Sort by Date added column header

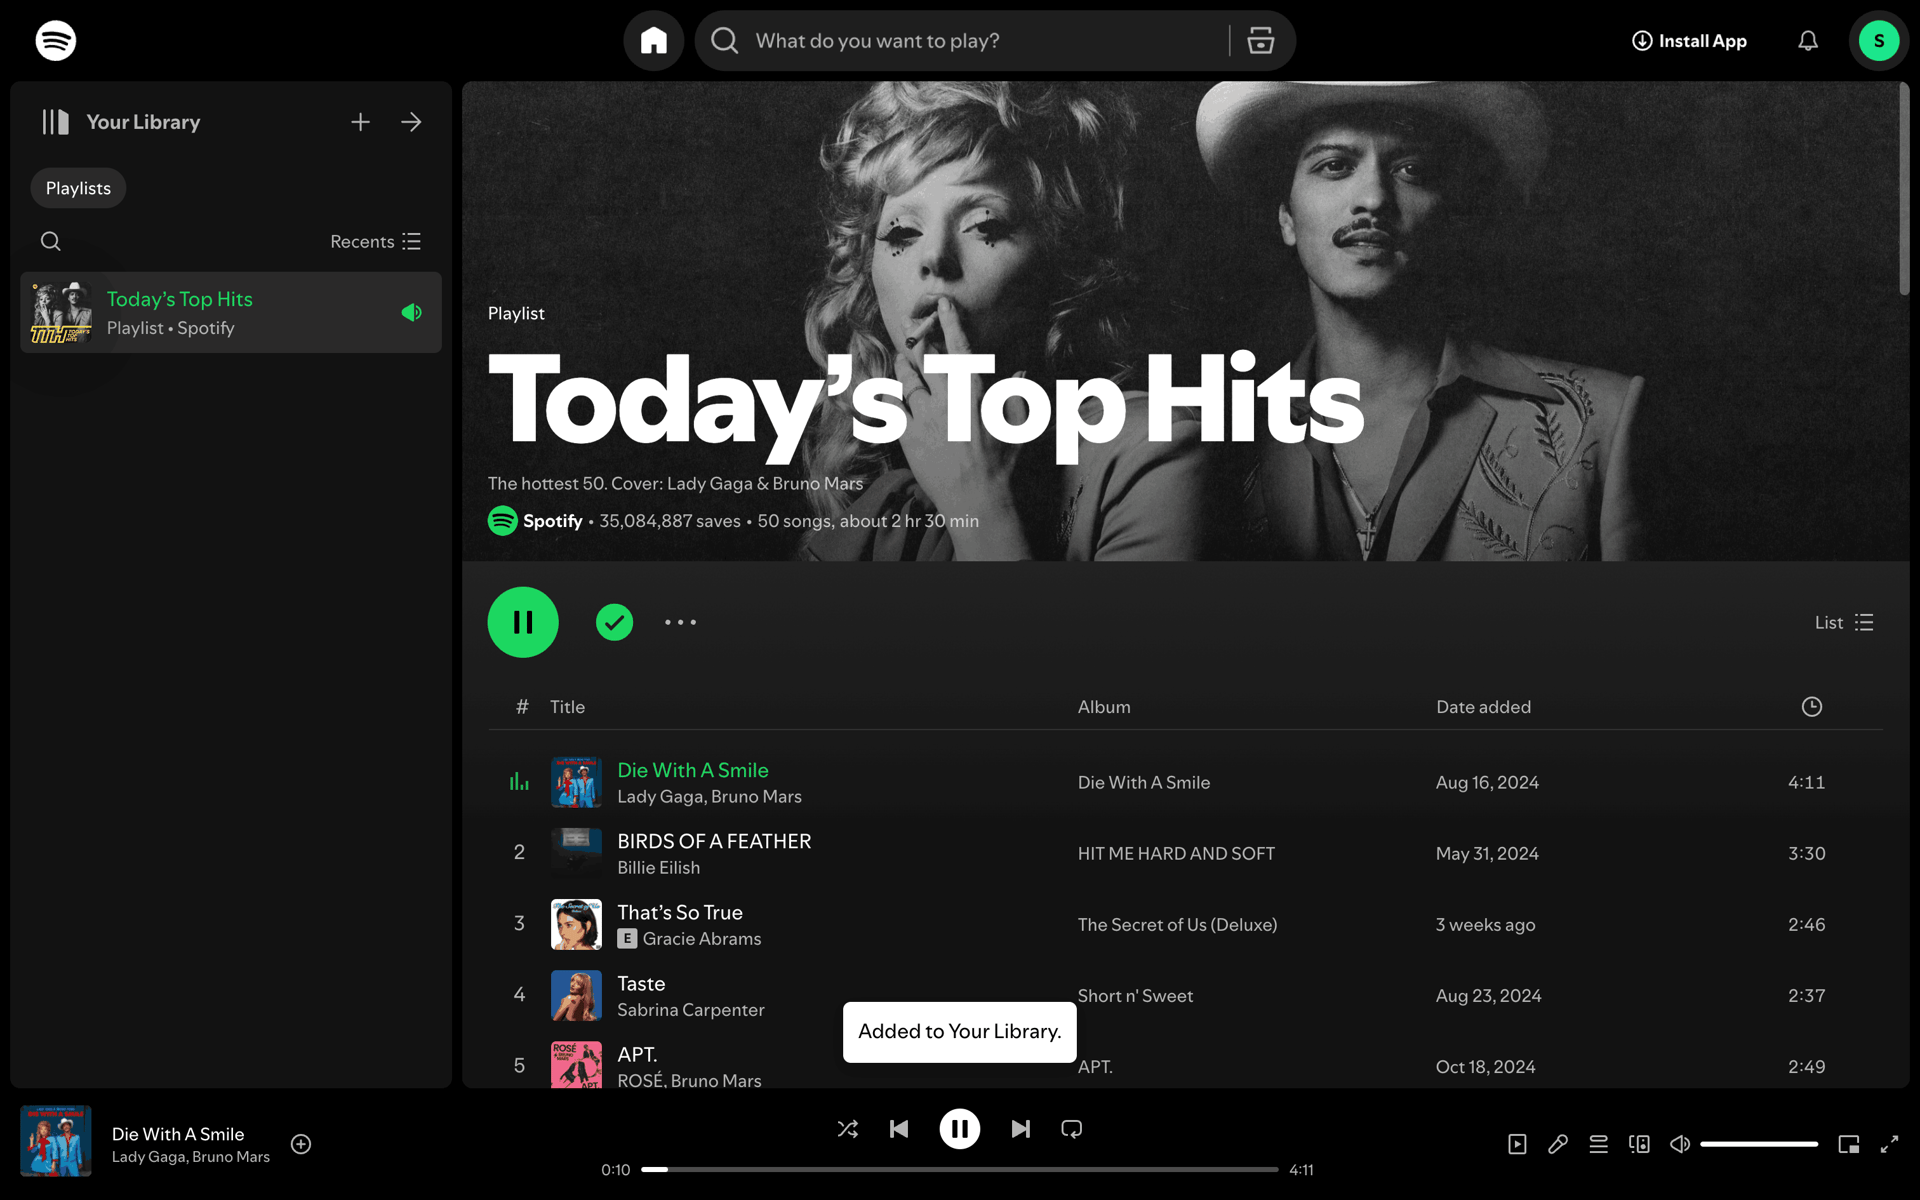[x=1483, y=707]
